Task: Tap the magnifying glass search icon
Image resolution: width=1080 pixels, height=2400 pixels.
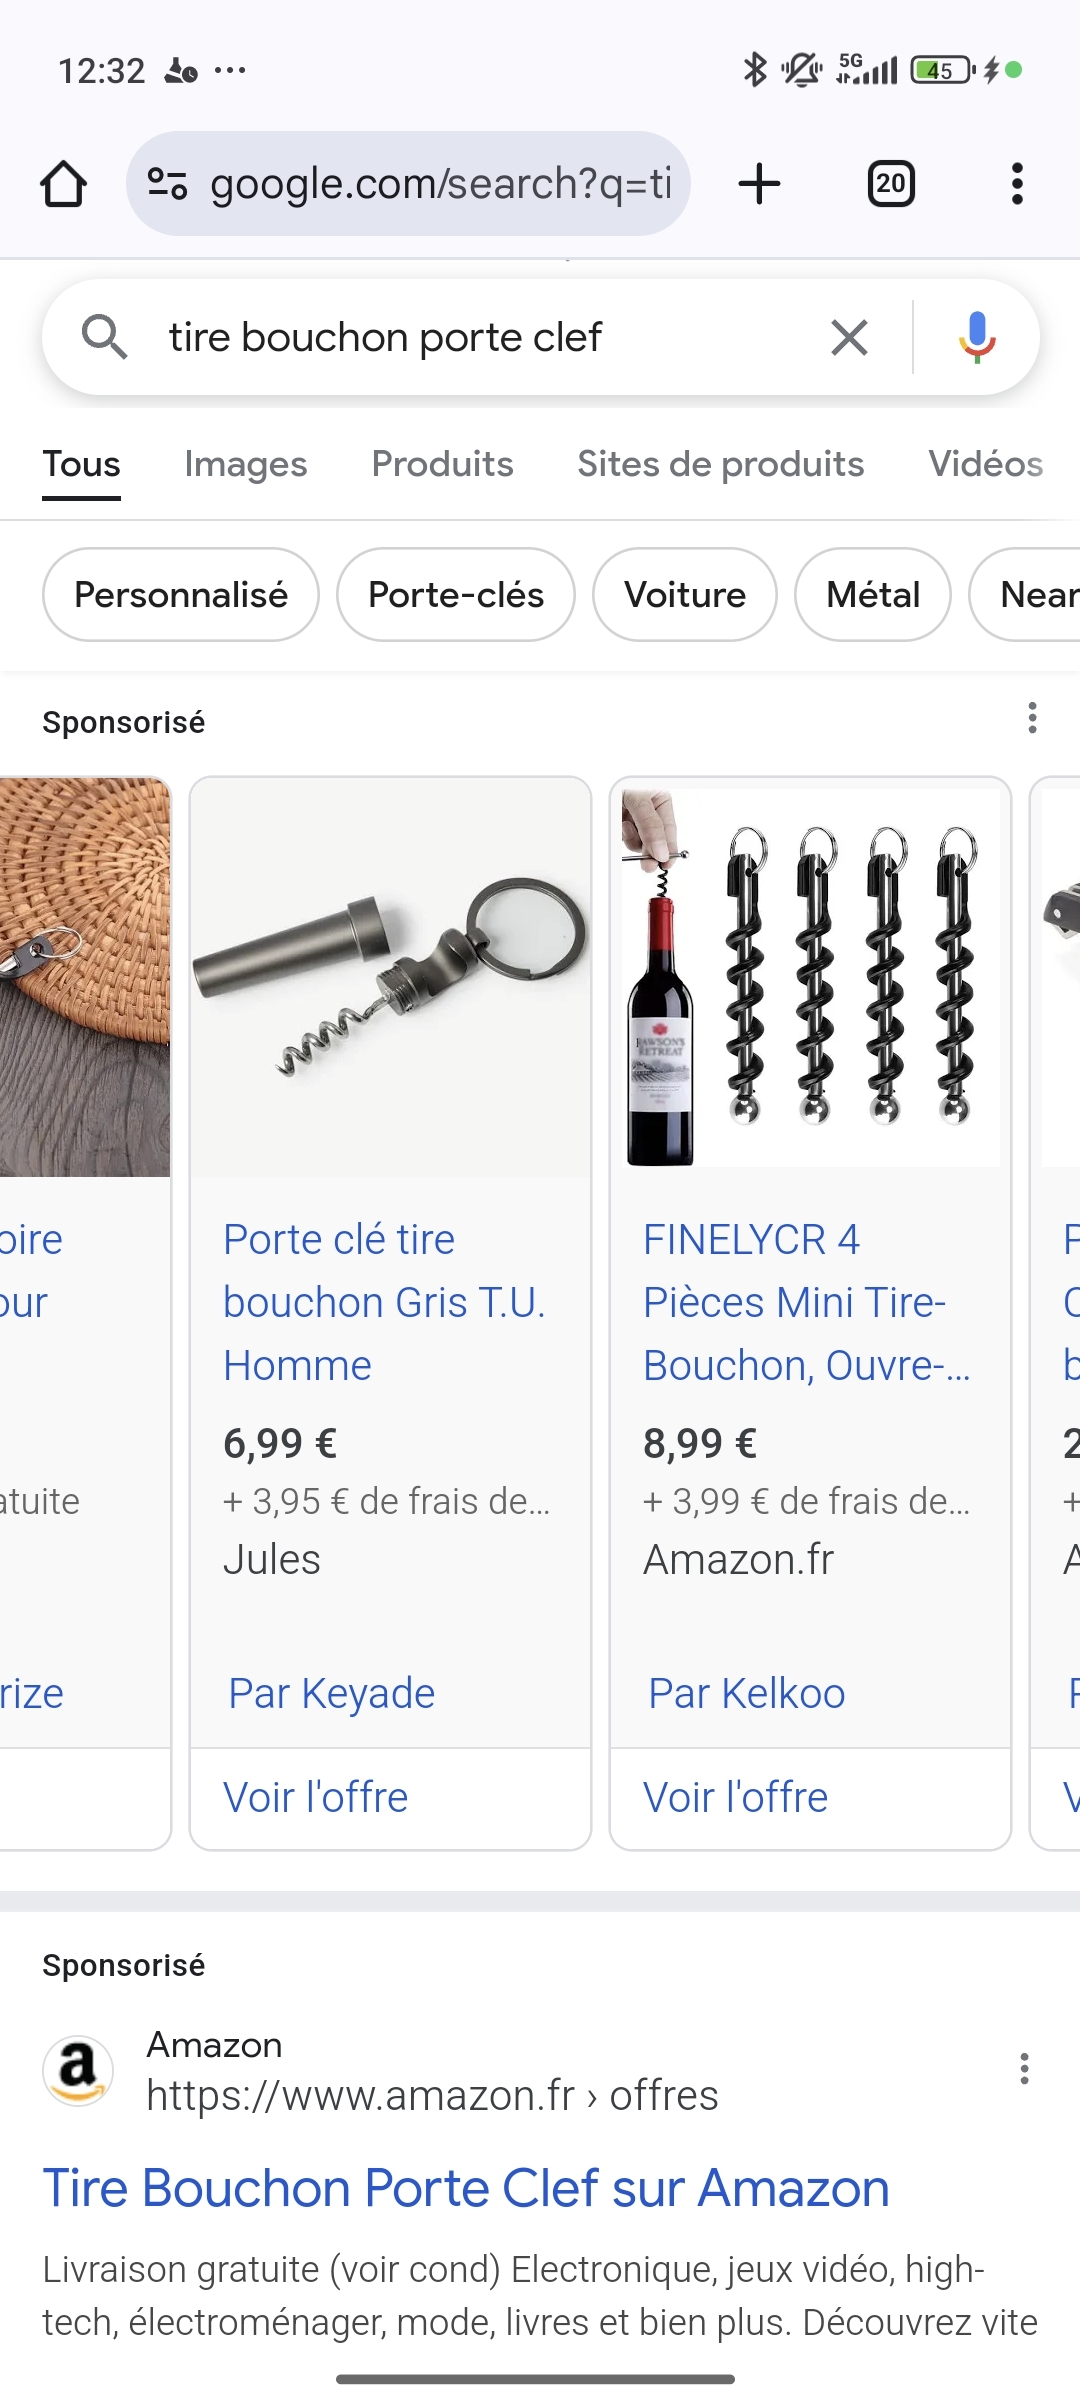Action: [x=104, y=338]
